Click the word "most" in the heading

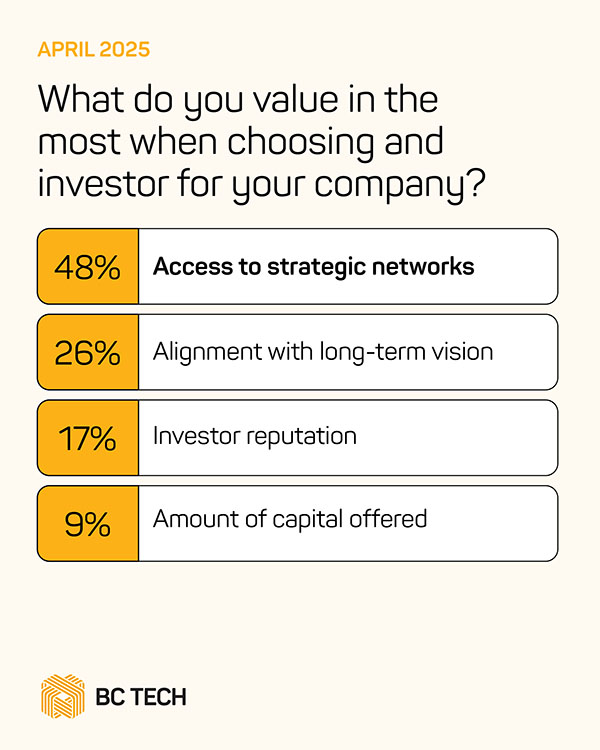pos(80,143)
